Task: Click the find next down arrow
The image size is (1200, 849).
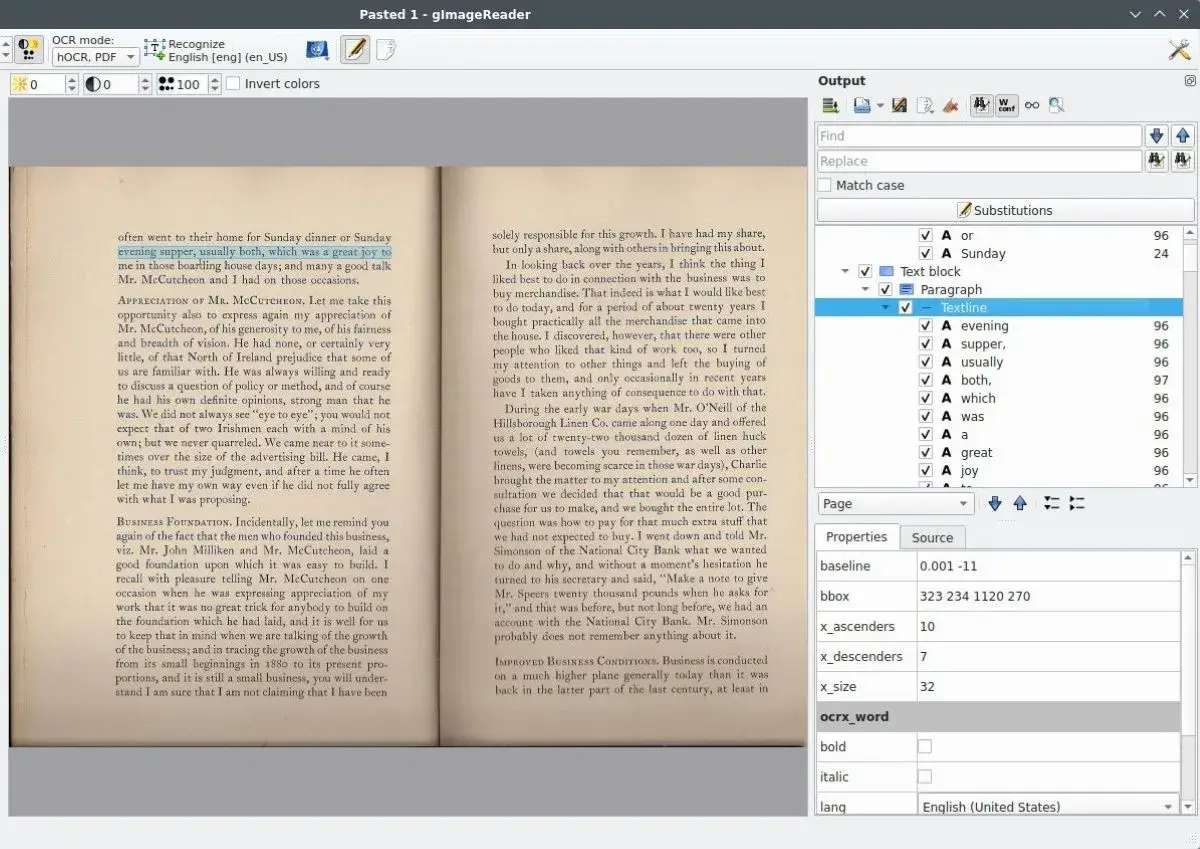Action: point(1157,136)
